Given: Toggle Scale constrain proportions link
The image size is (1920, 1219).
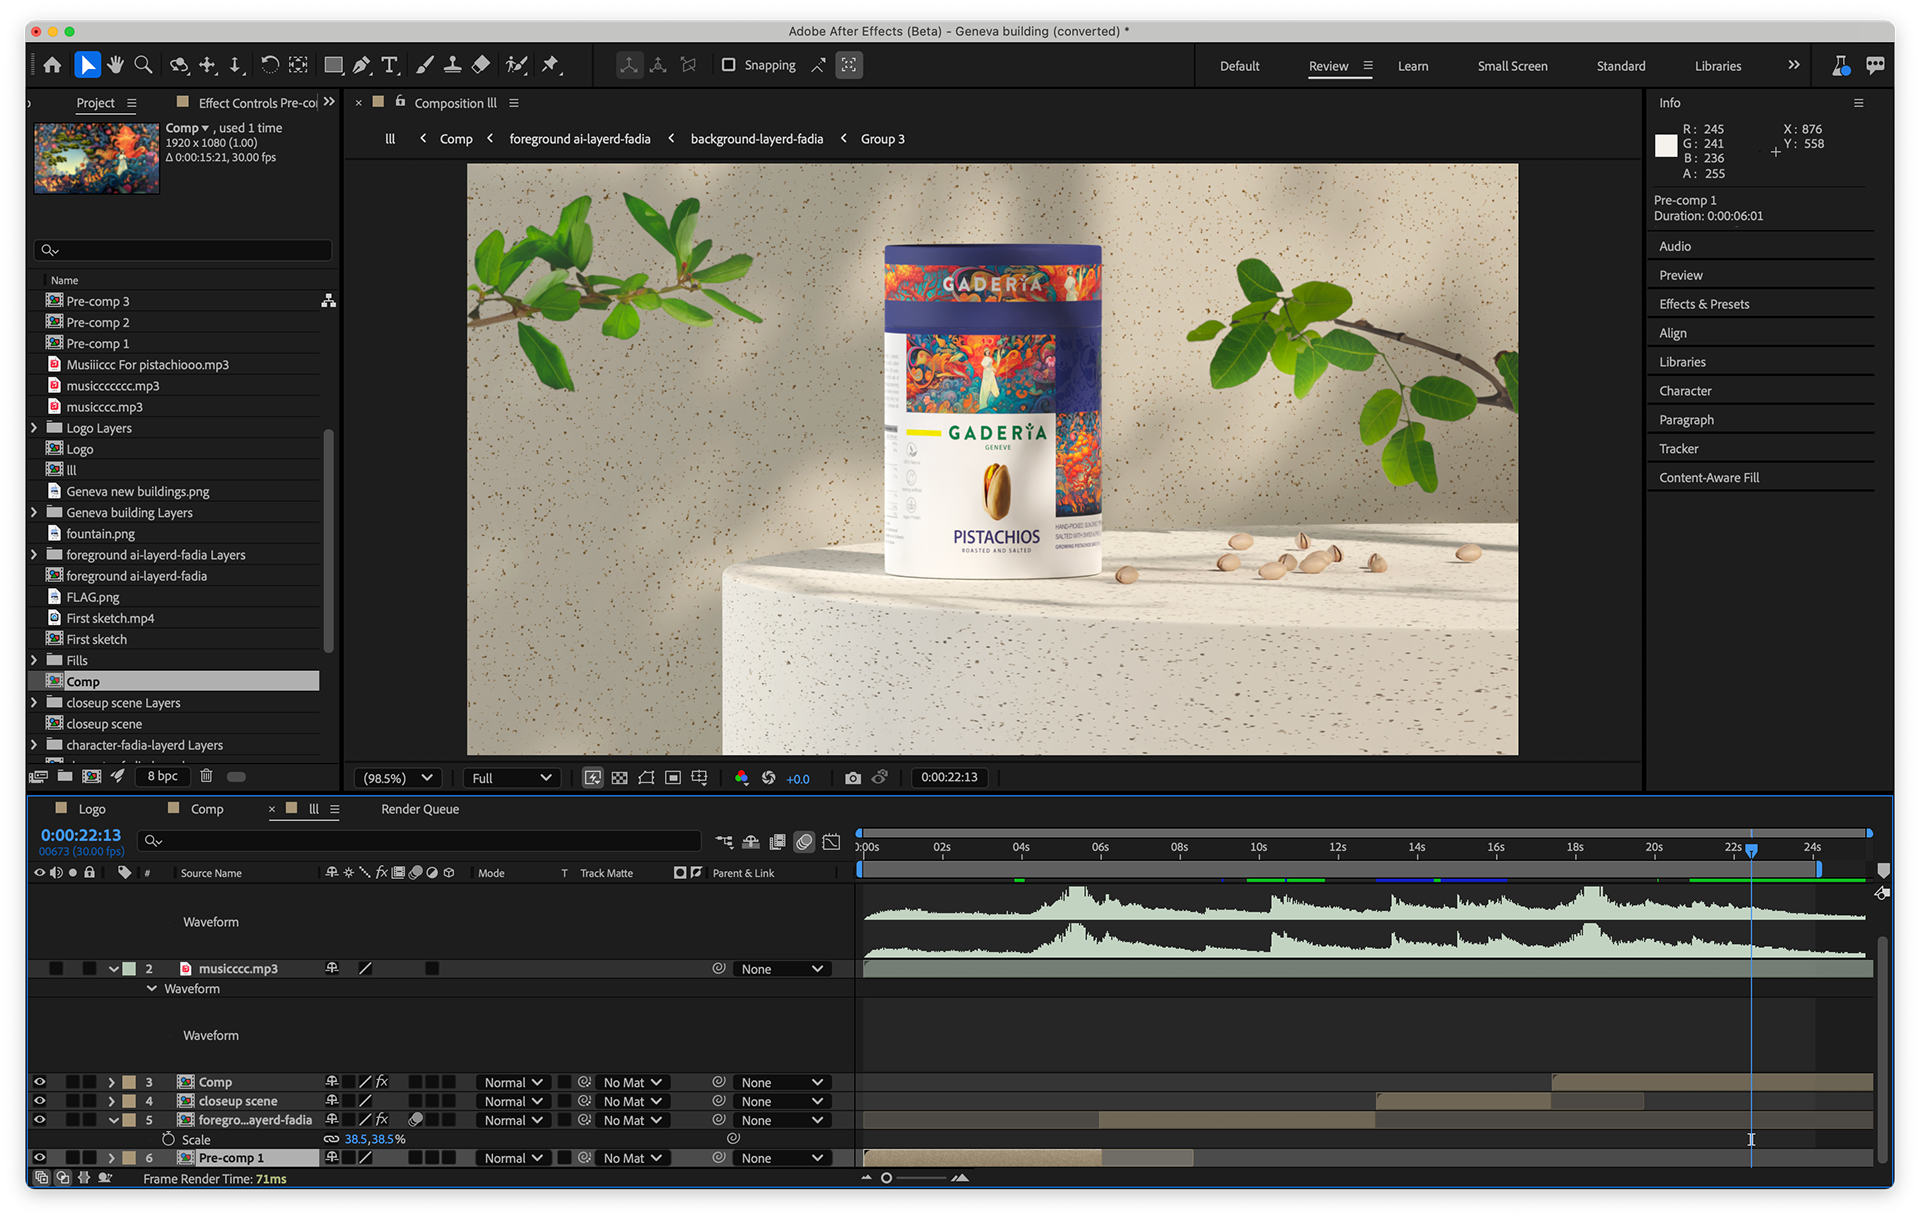Looking at the screenshot, I should (x=331, y=1139).
